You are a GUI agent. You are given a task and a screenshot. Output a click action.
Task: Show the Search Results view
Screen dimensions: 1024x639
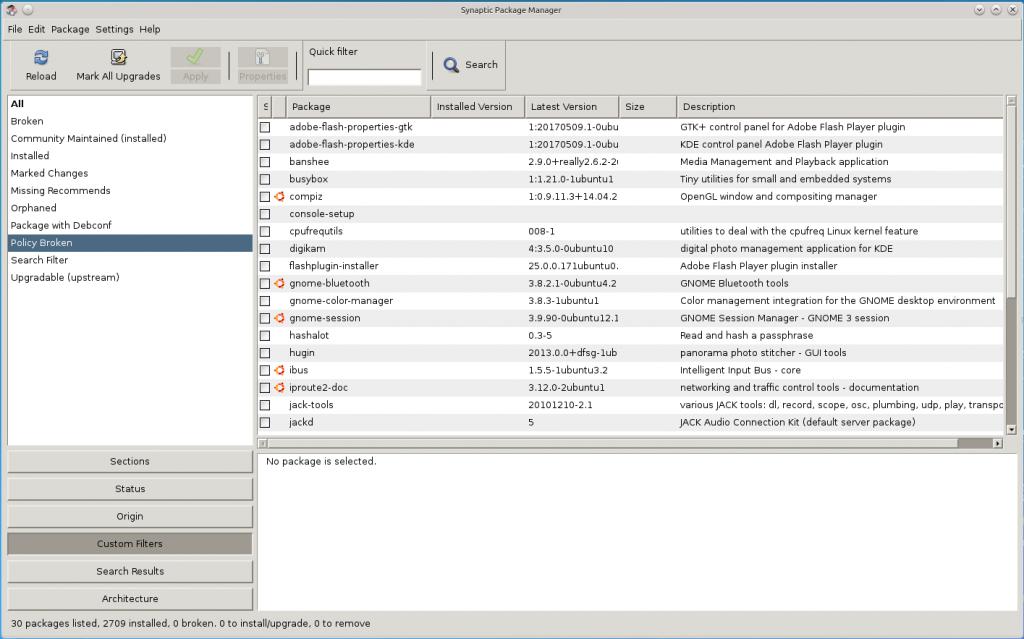coord(130,571)
